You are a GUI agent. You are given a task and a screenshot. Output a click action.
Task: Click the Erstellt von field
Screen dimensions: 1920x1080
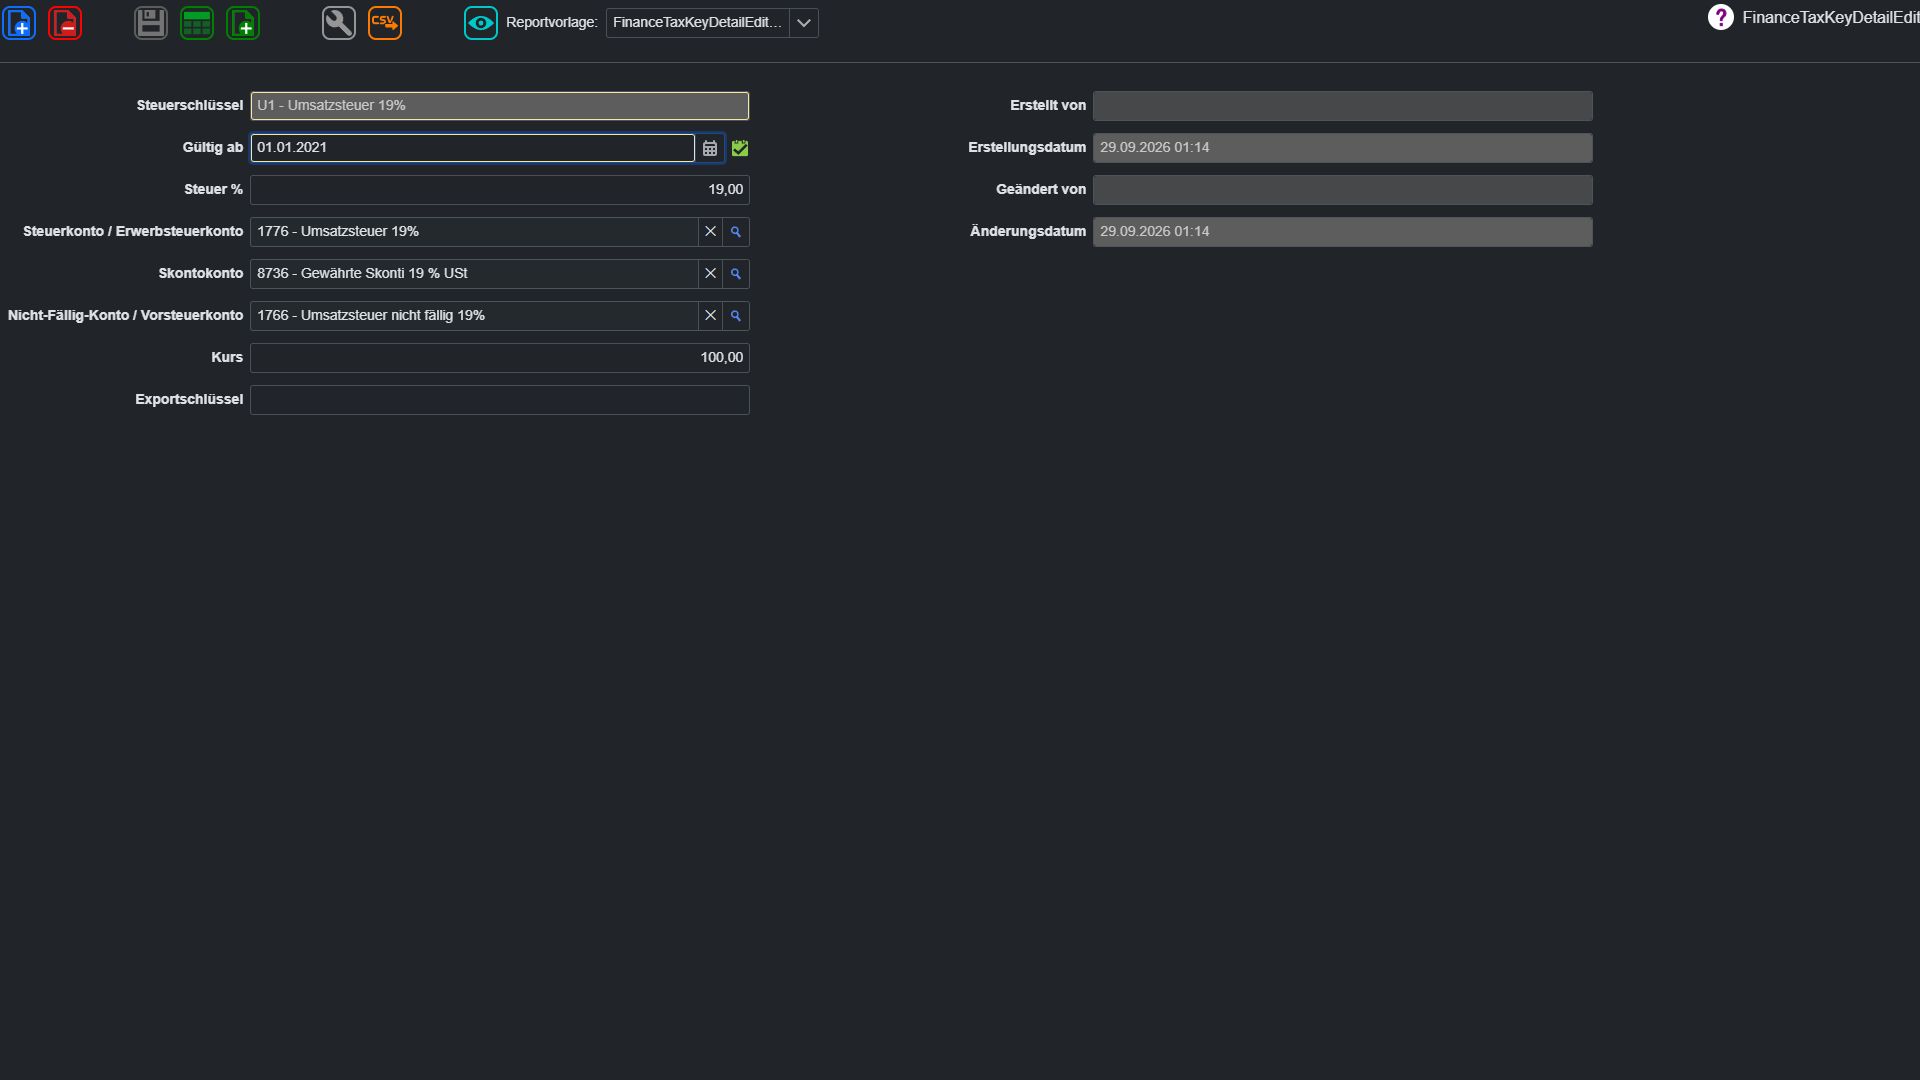[x=1342, y=106]
